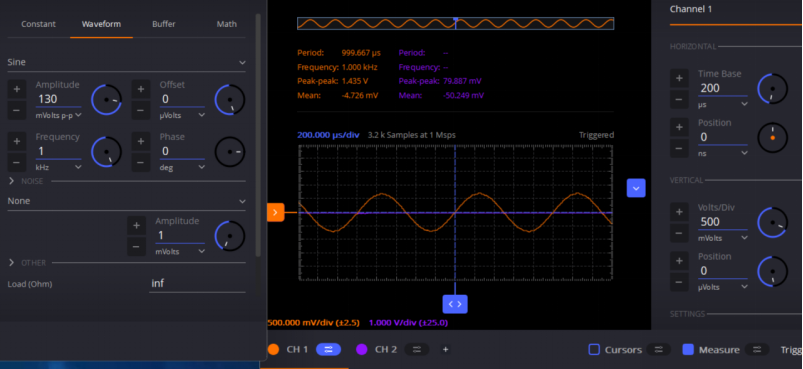Image resolution: width=803 pixels, height=369 pixels.
Task: Increase signal Amplitude with plus button
Action: pyautogui.click(x=16, y=89)
